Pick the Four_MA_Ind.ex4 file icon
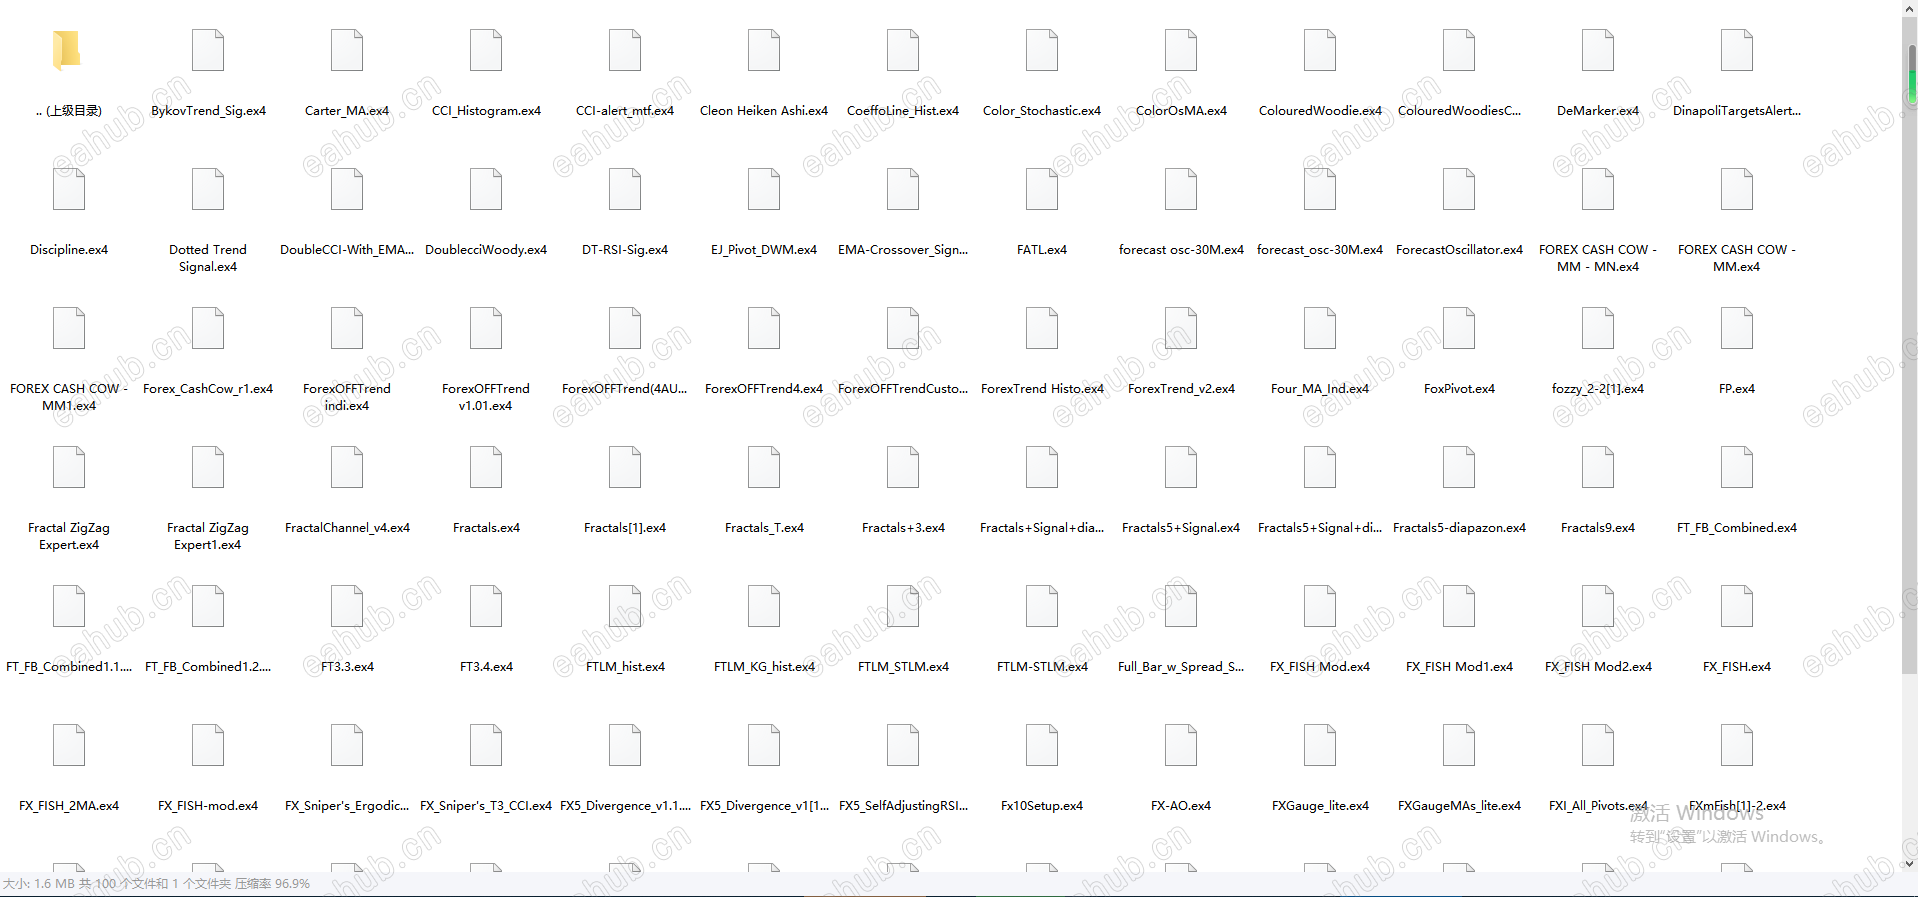Screen dimensions: 1918x897 pyautogui.click(x=1320, y=328)
